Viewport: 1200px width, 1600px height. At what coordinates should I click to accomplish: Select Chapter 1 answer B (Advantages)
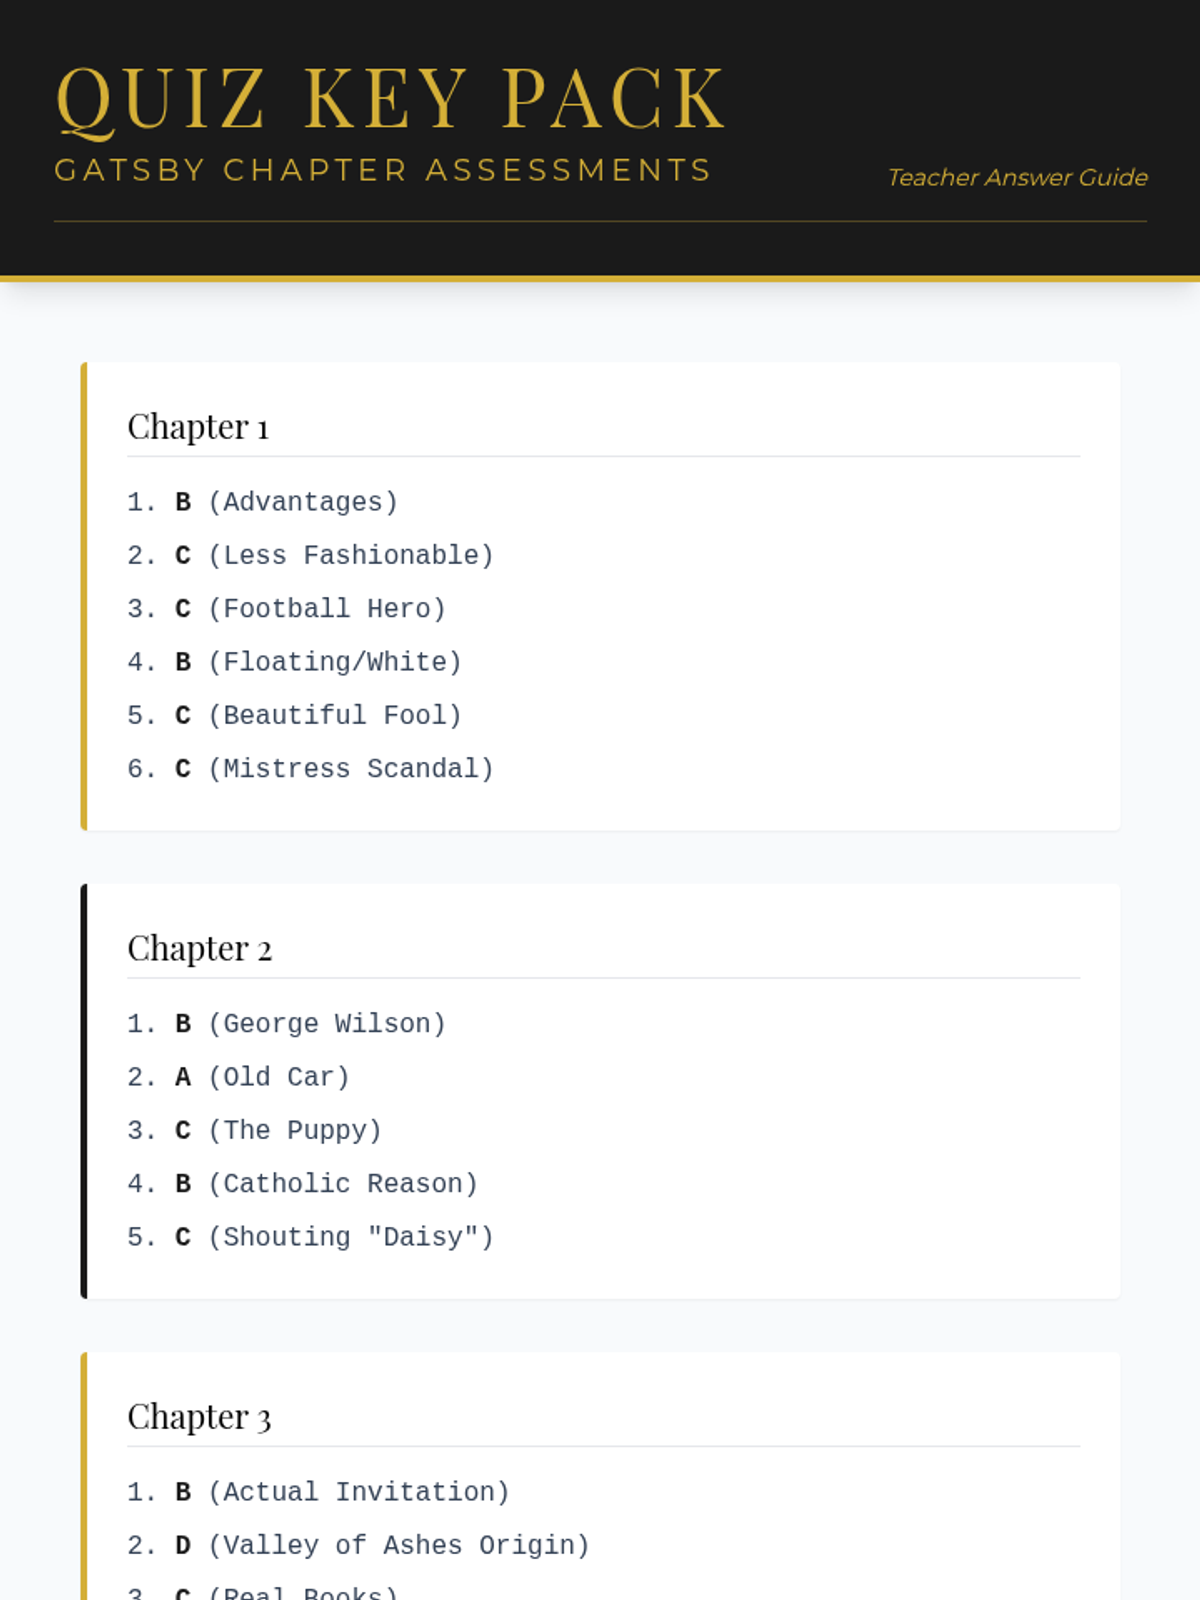[263, 502]
